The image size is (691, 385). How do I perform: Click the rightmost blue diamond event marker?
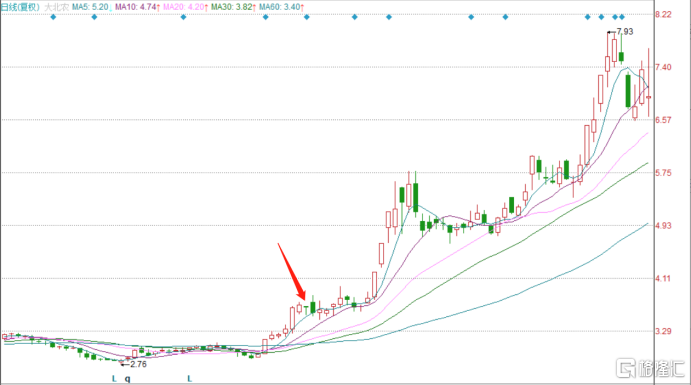pyautogui.click(x=622, y=17)
